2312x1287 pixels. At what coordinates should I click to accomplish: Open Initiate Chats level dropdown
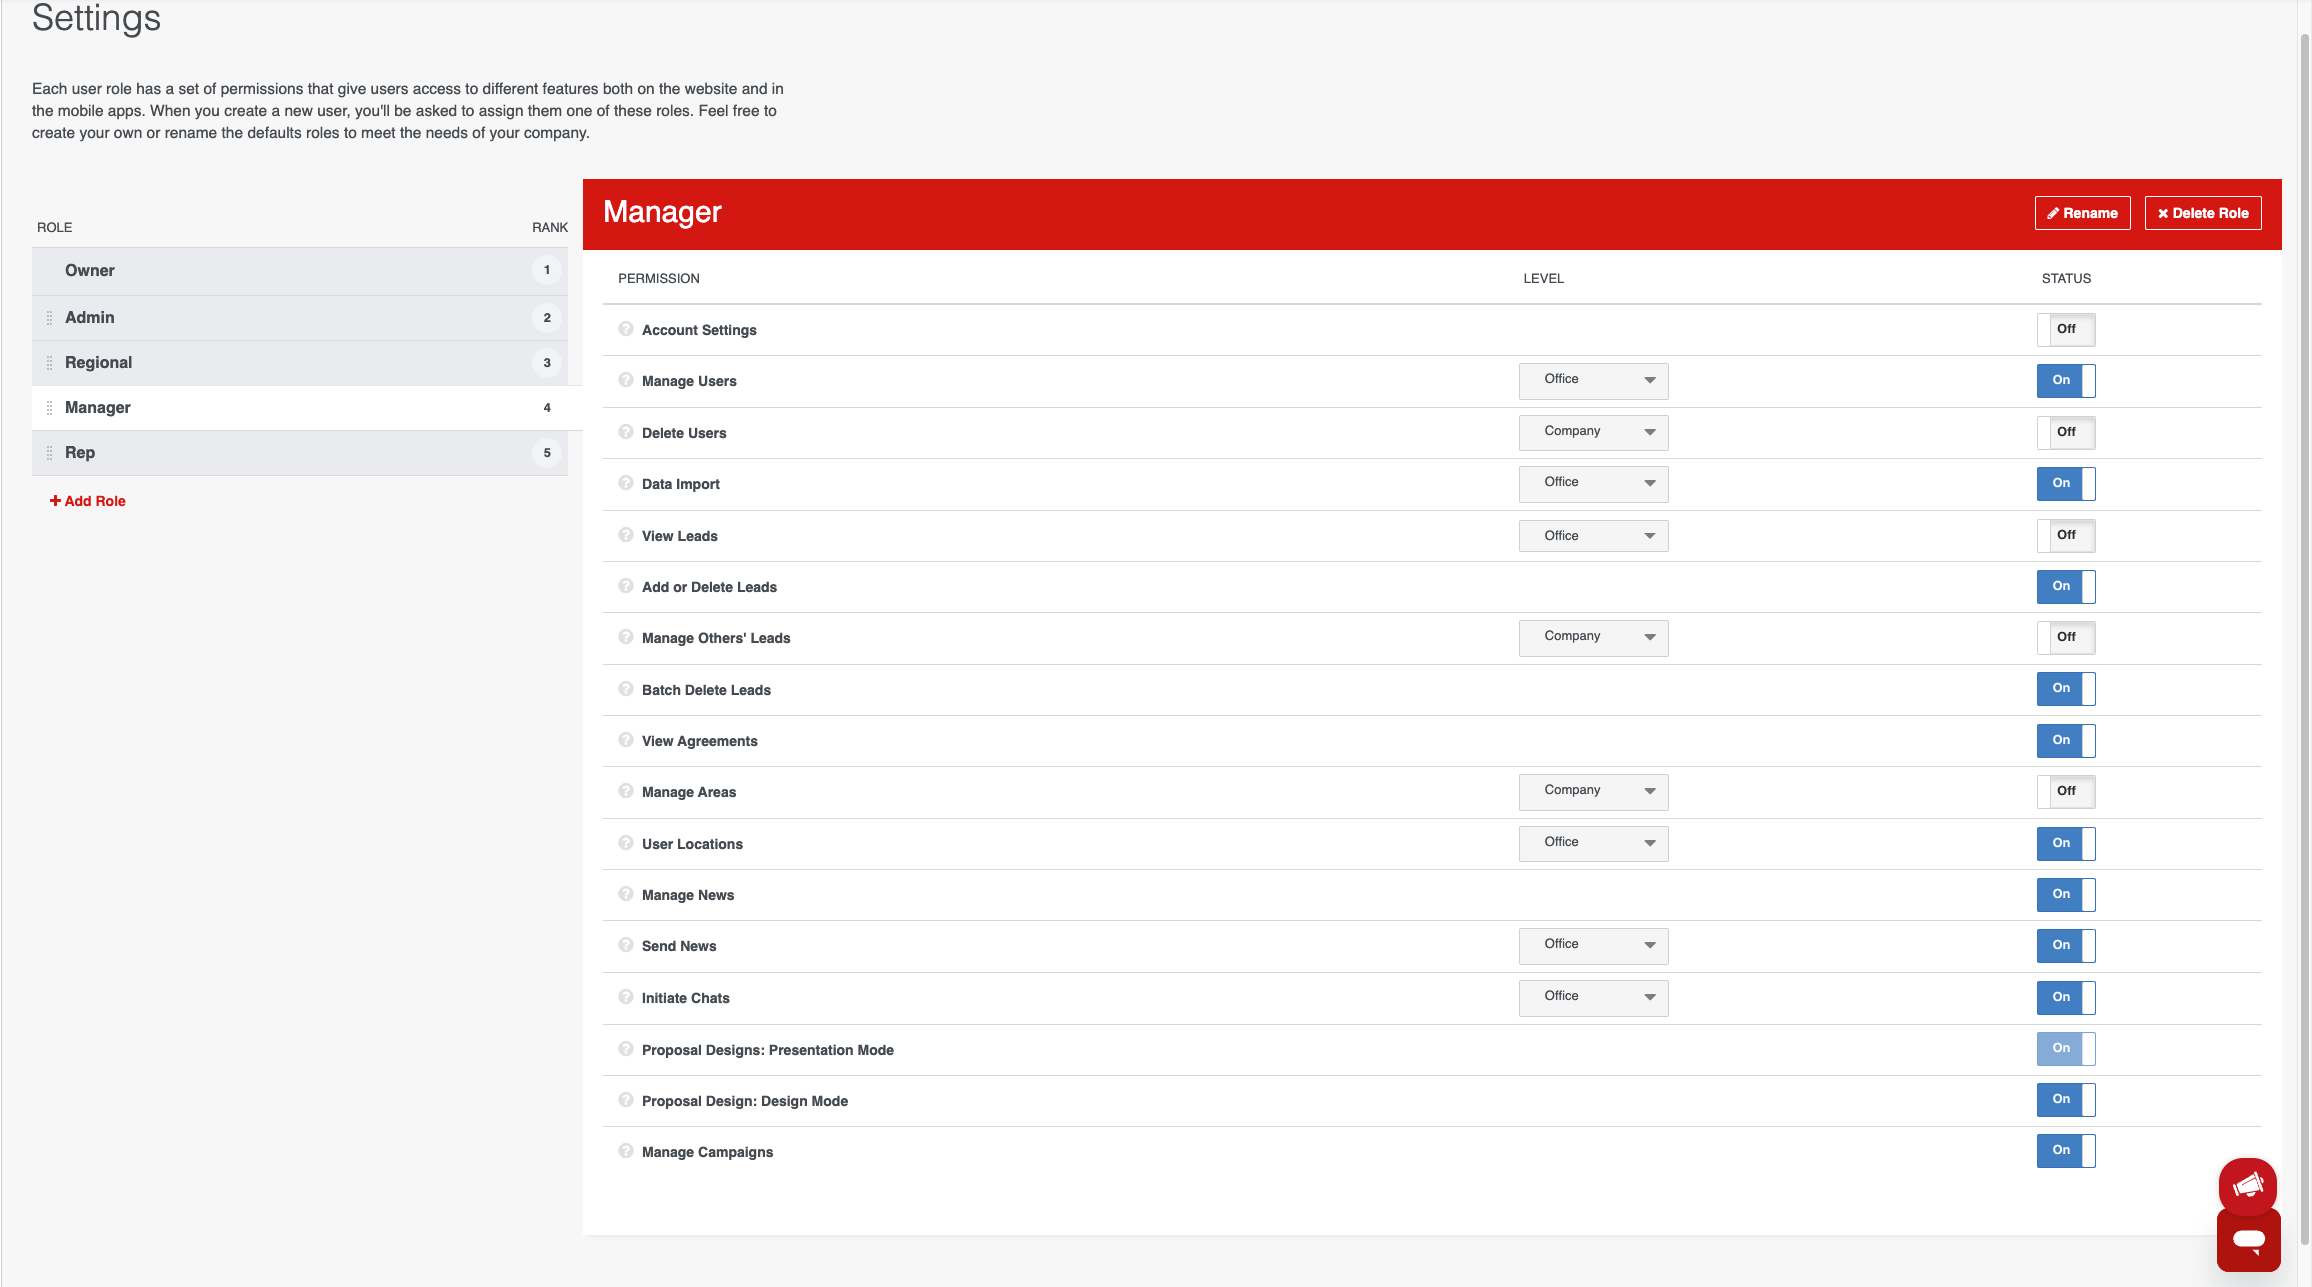pyautogui.click(x=1593, y=997)
